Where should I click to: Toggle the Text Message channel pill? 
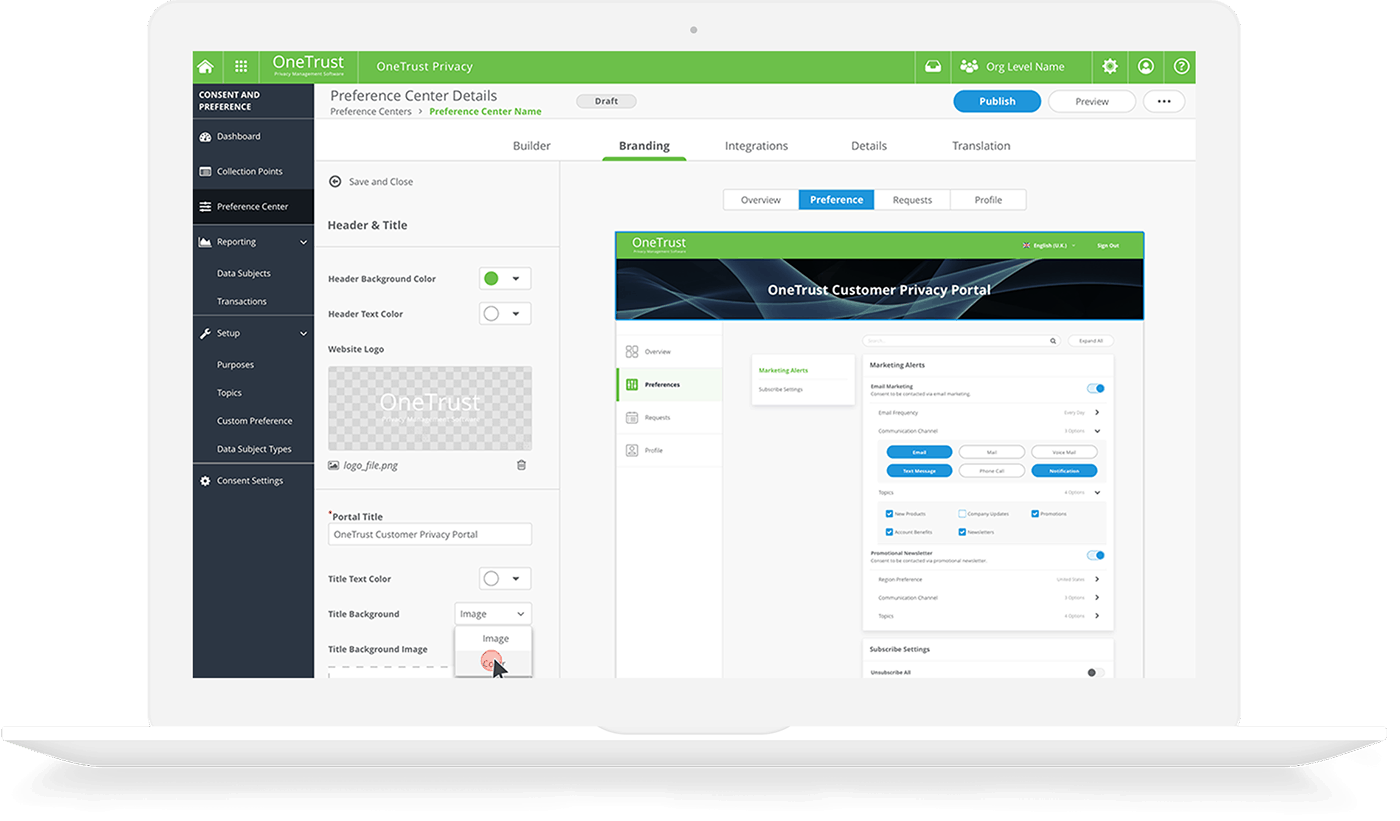(x=919, y=471)
